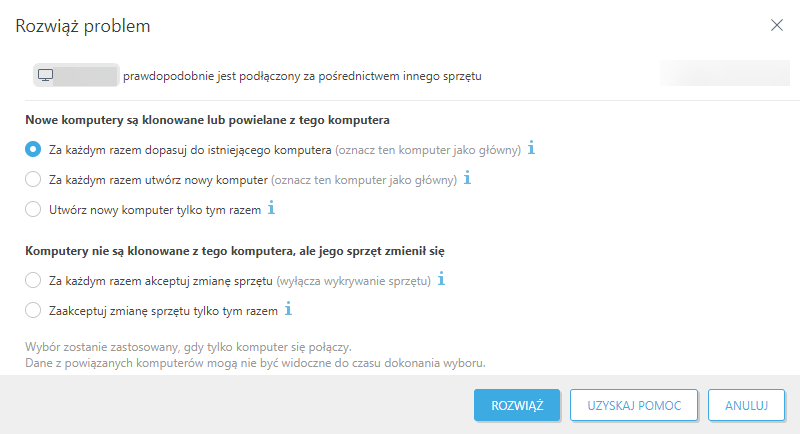The image size is (800, 434).
Task: Choose 'Utwórz nowy komputer tylko tym razem' radio
Action: click(34, 210)
